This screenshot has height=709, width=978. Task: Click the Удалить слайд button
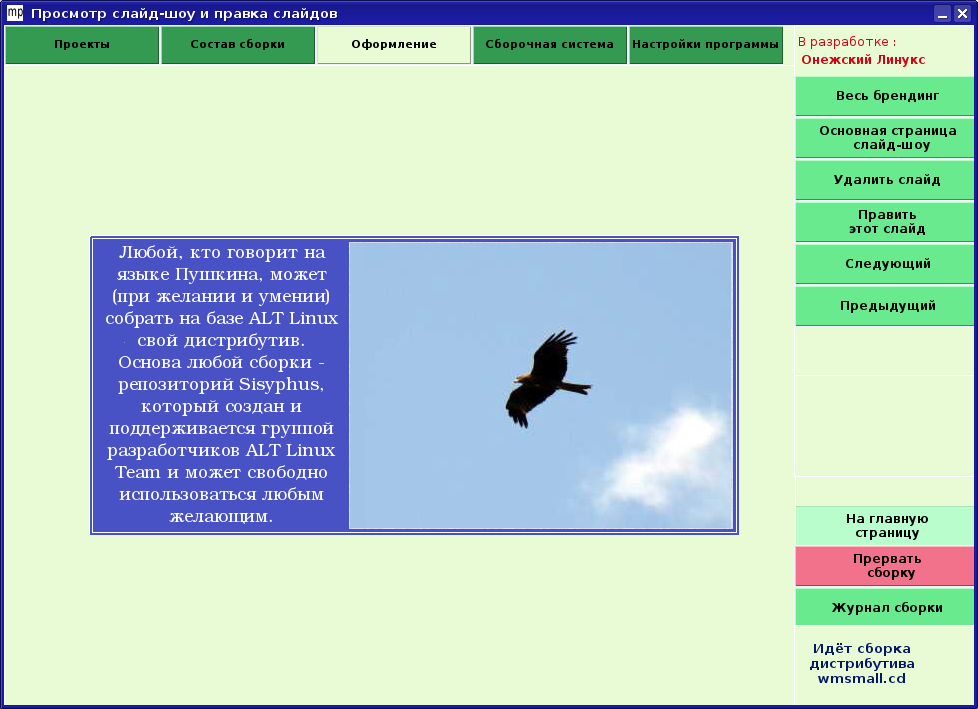(886, 181)
